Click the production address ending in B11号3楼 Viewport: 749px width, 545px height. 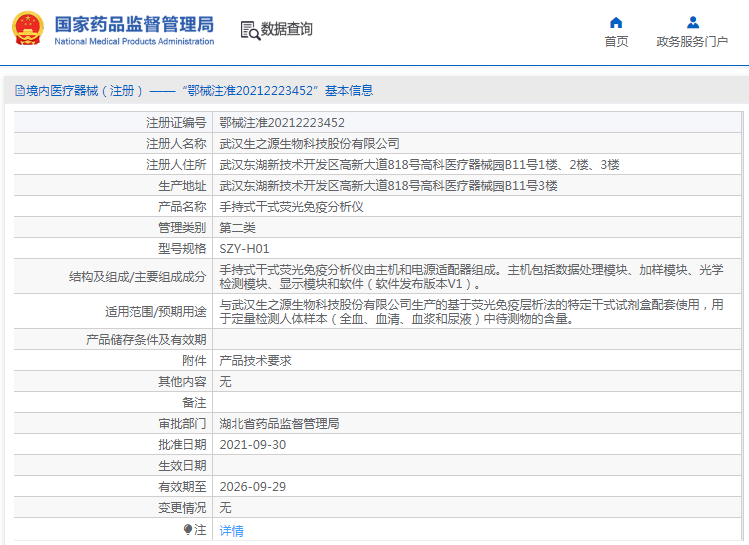click(x=388, y=186)
